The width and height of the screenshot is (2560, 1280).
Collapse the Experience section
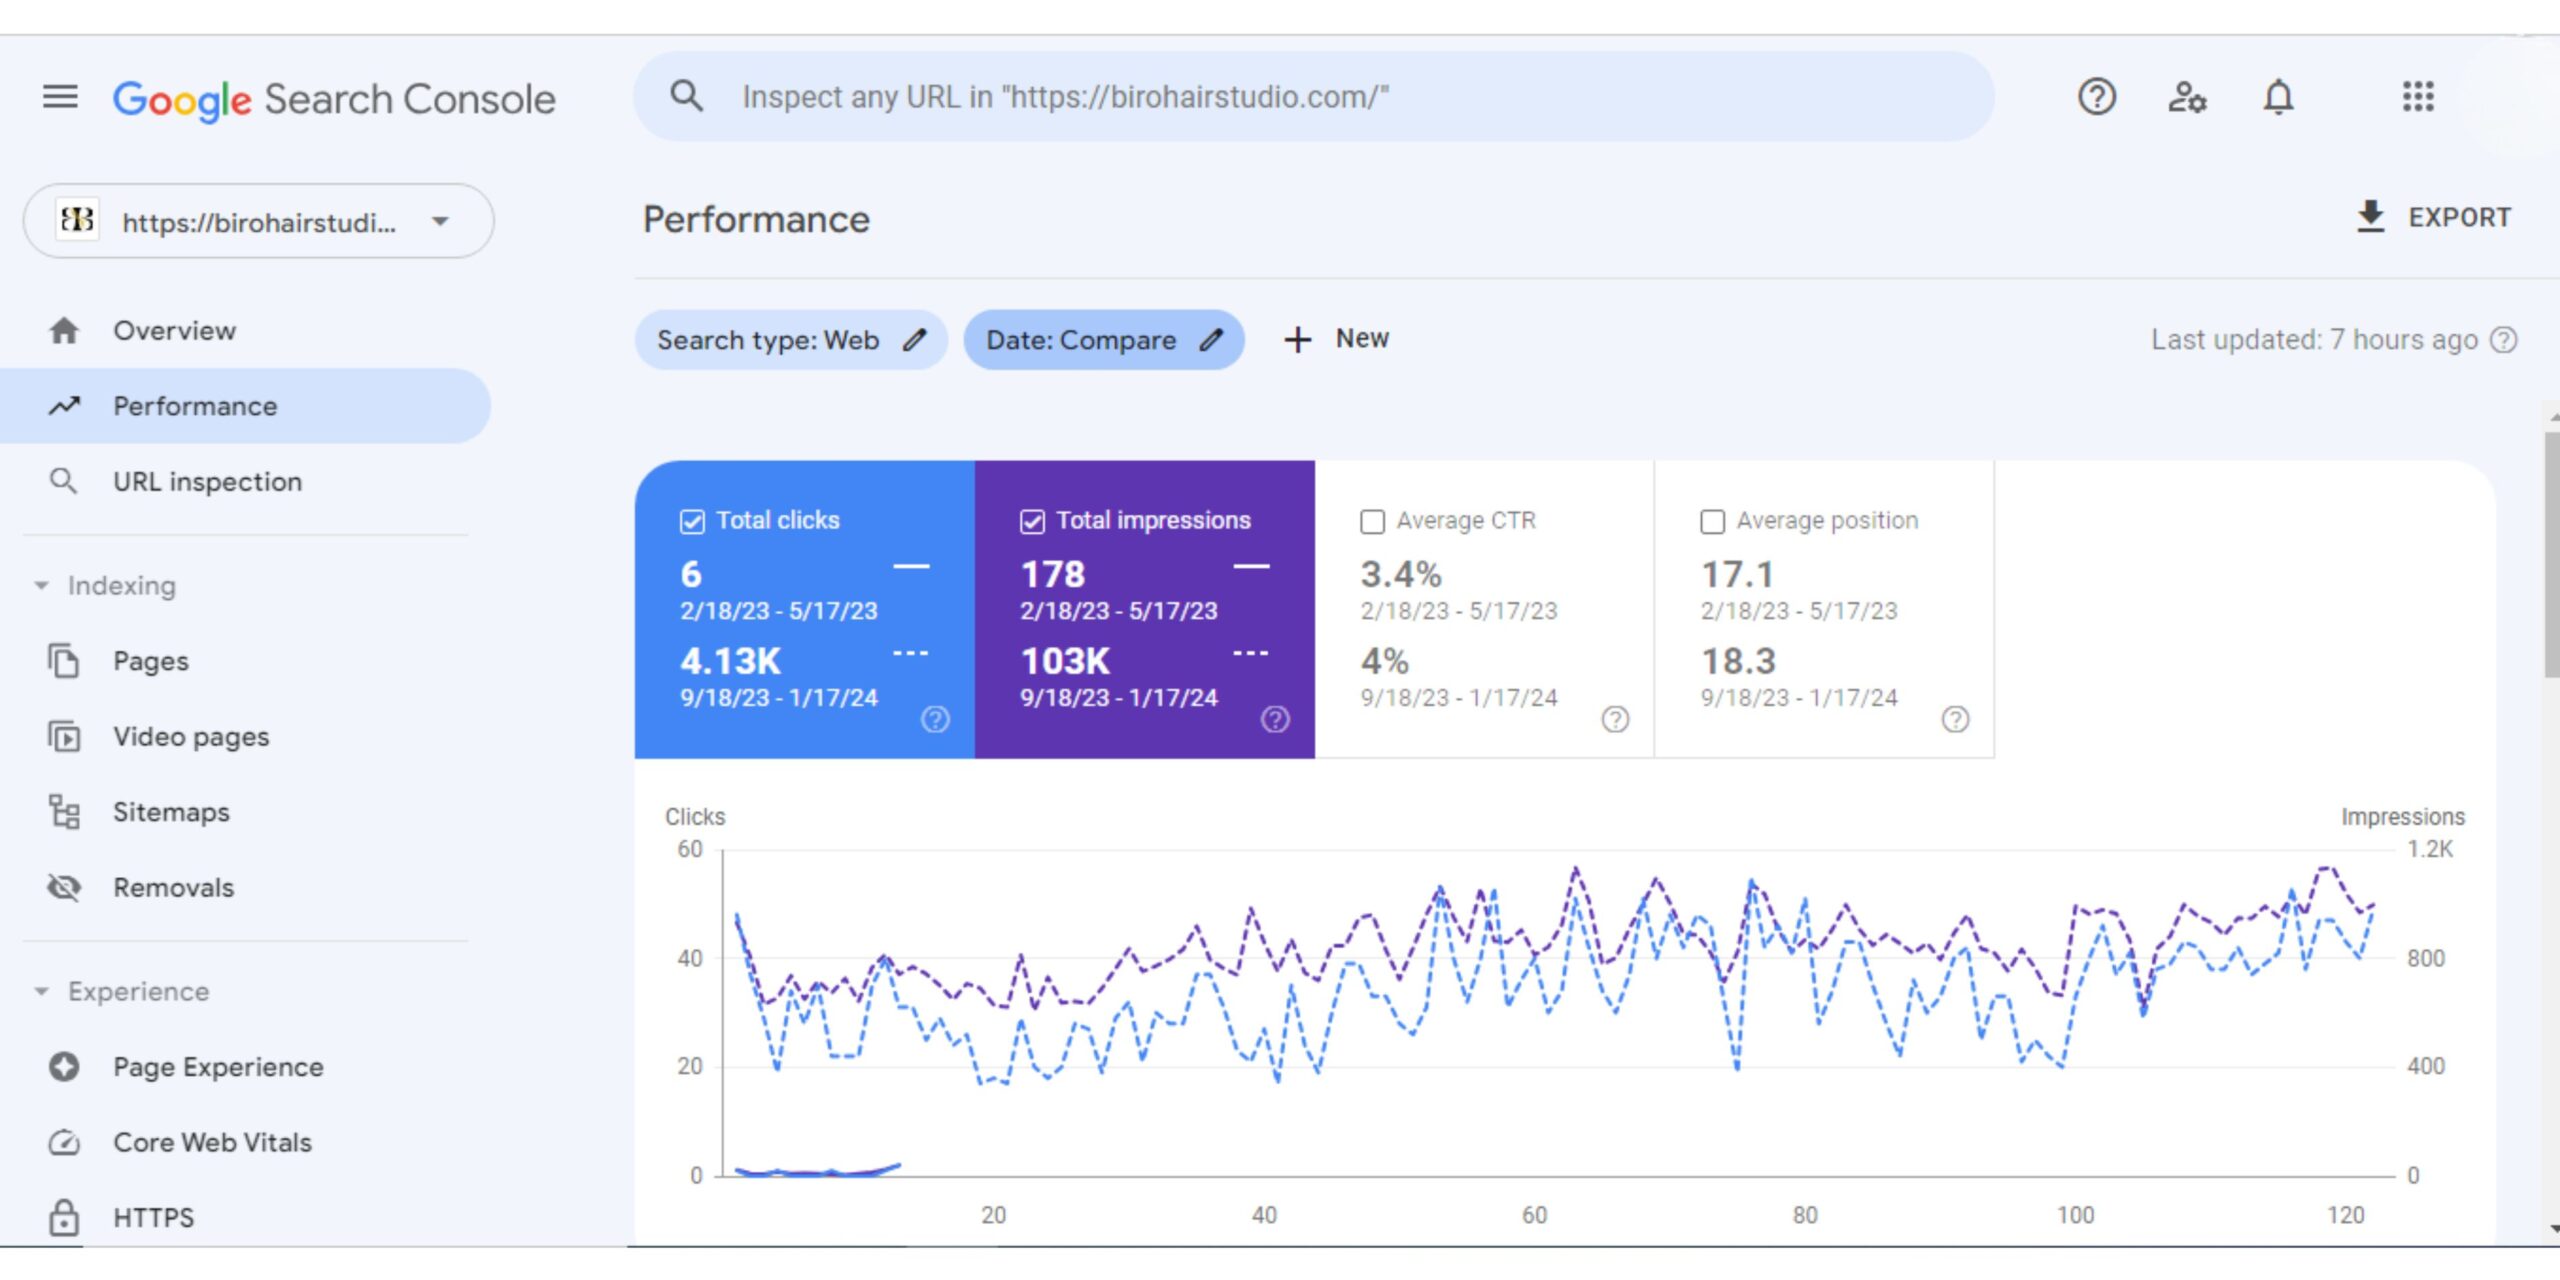41,992
